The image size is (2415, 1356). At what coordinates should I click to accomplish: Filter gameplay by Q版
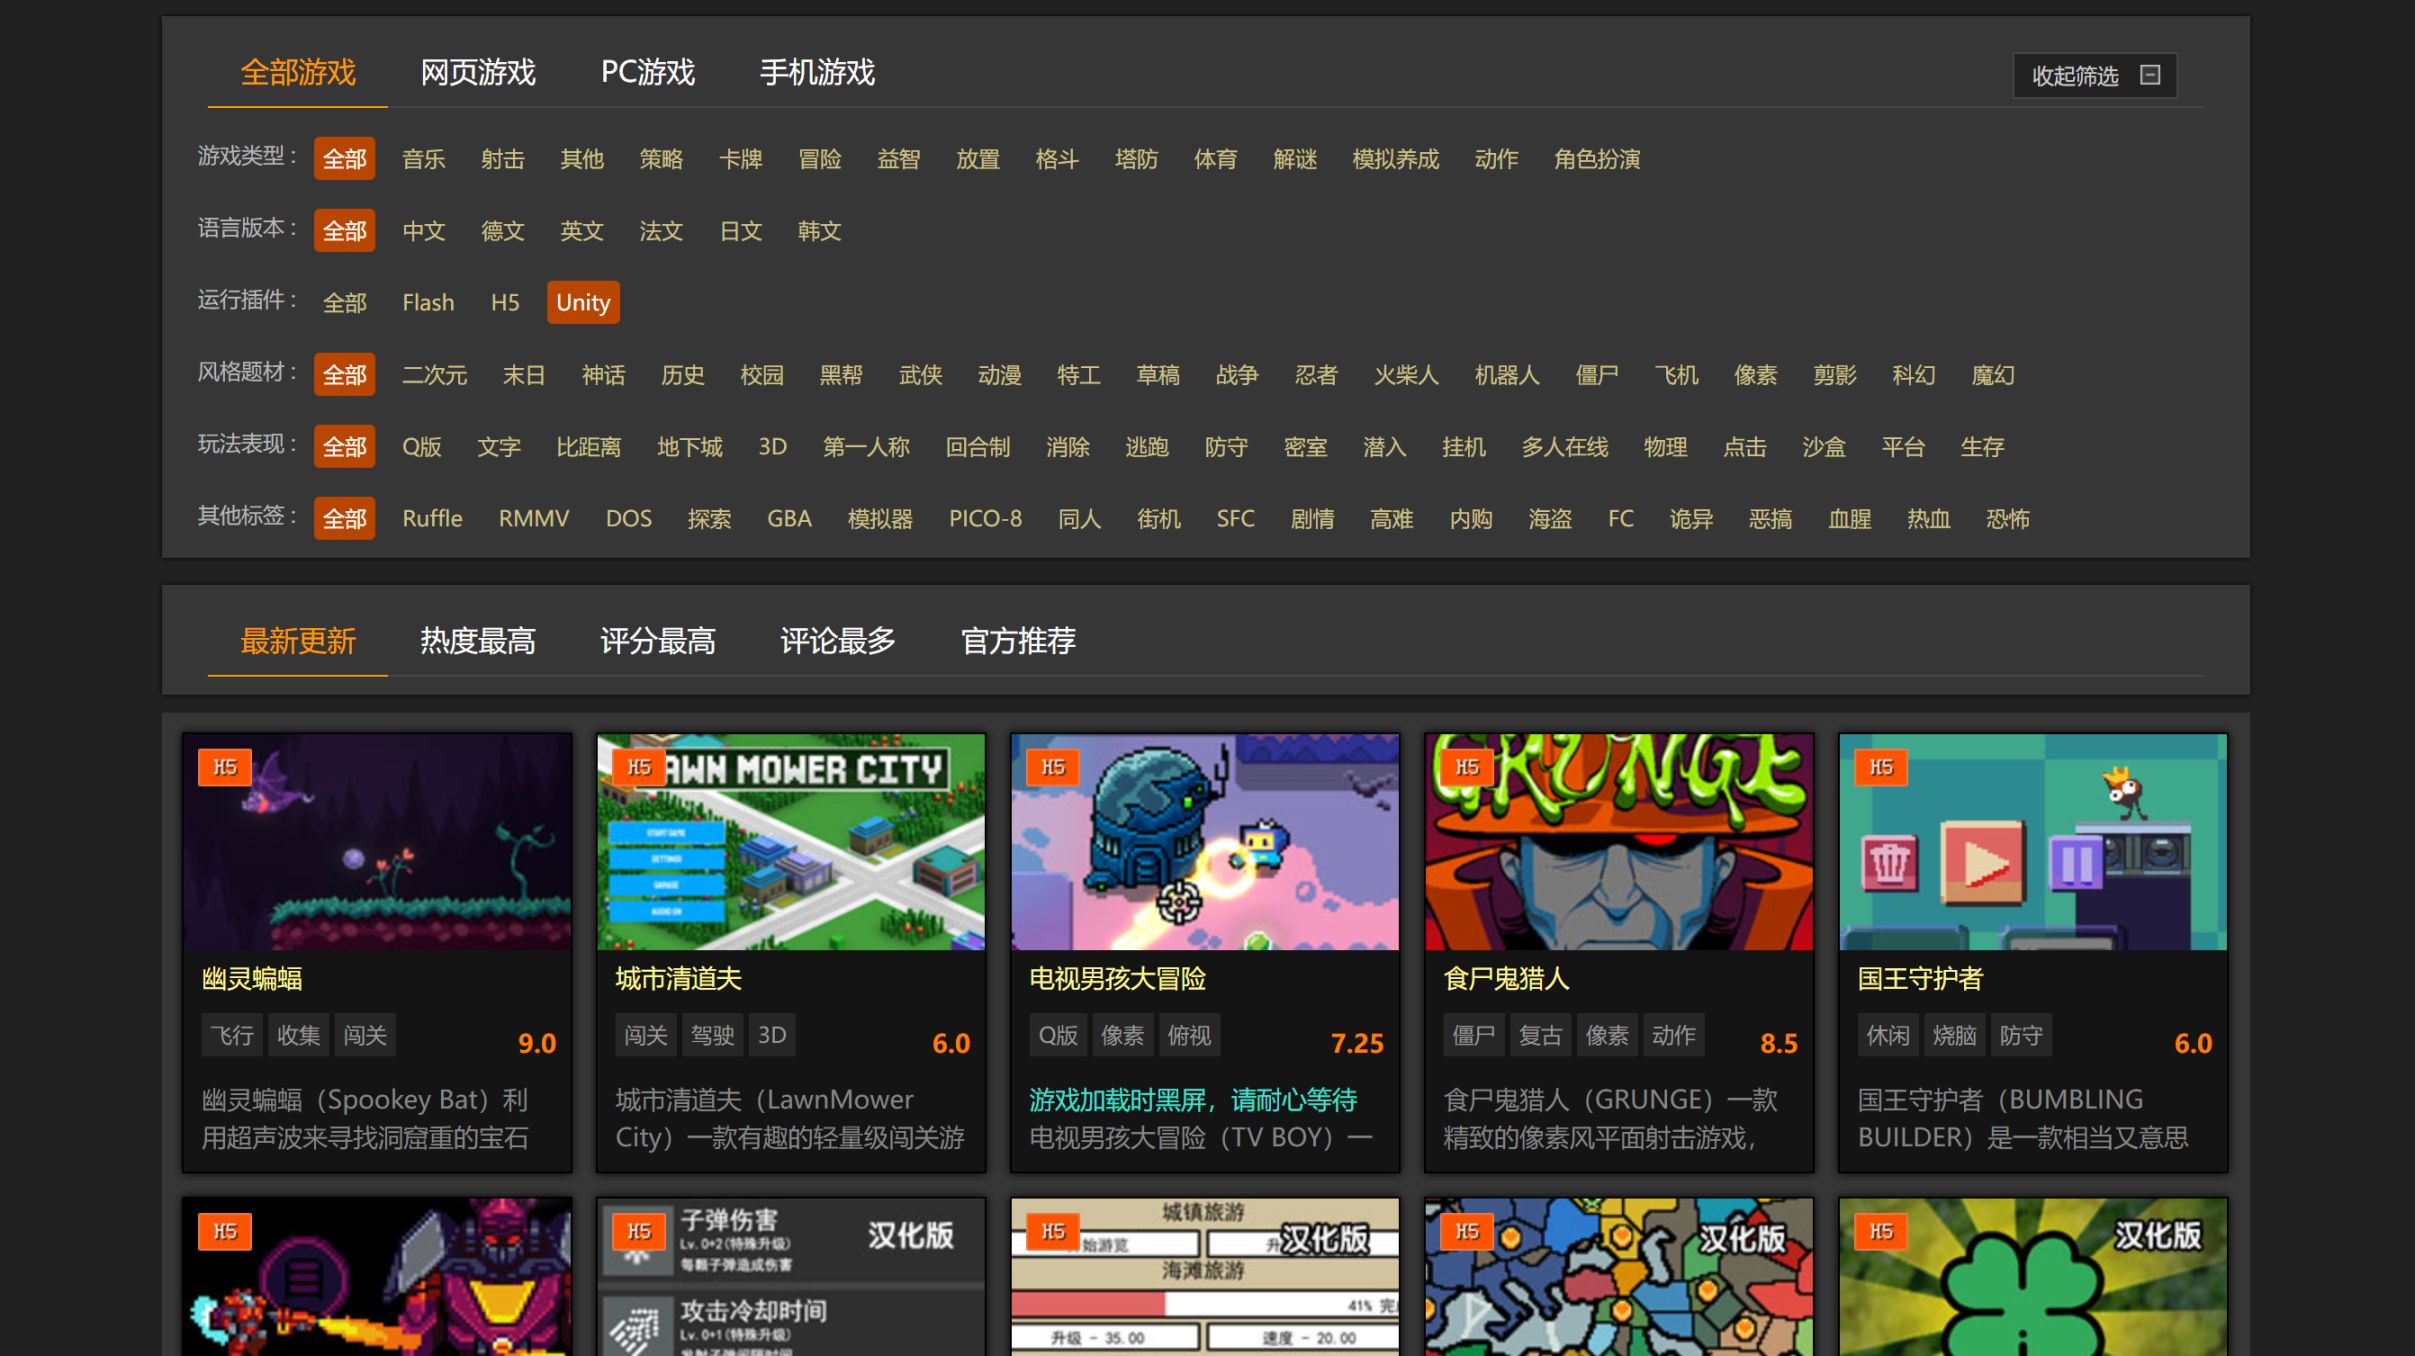tap(422, 447)
